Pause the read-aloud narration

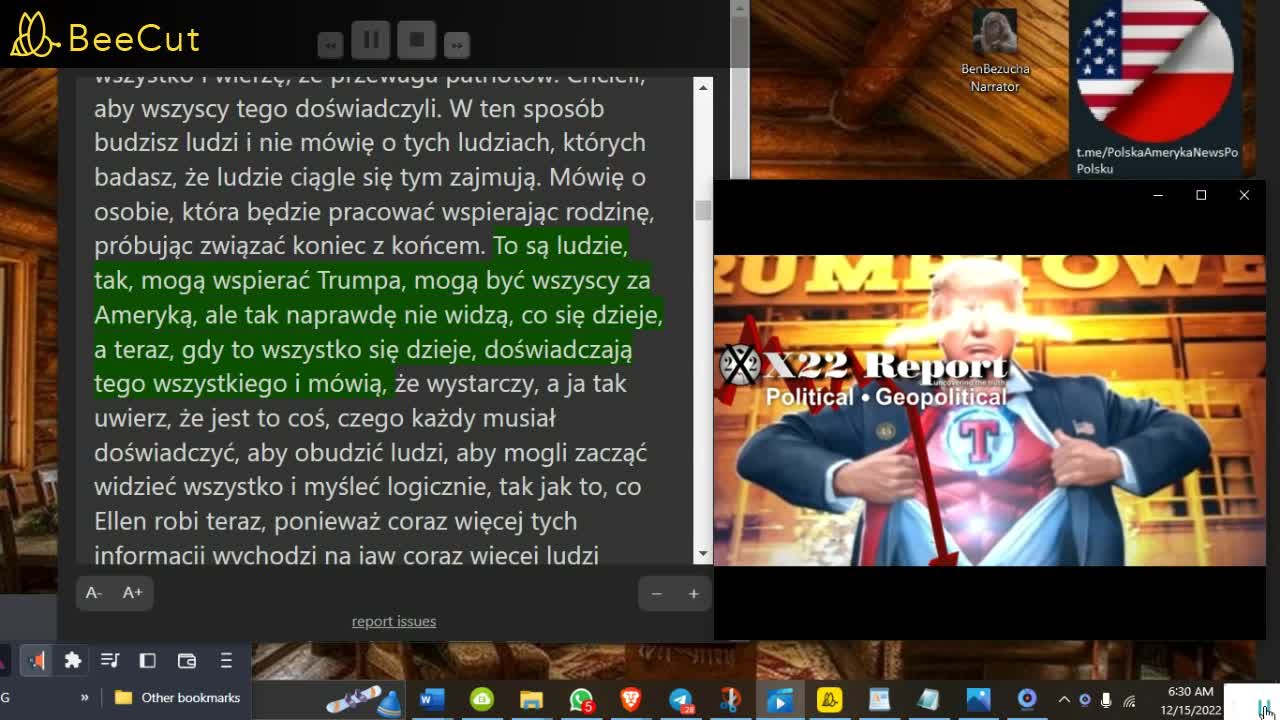tap(371, 40)
